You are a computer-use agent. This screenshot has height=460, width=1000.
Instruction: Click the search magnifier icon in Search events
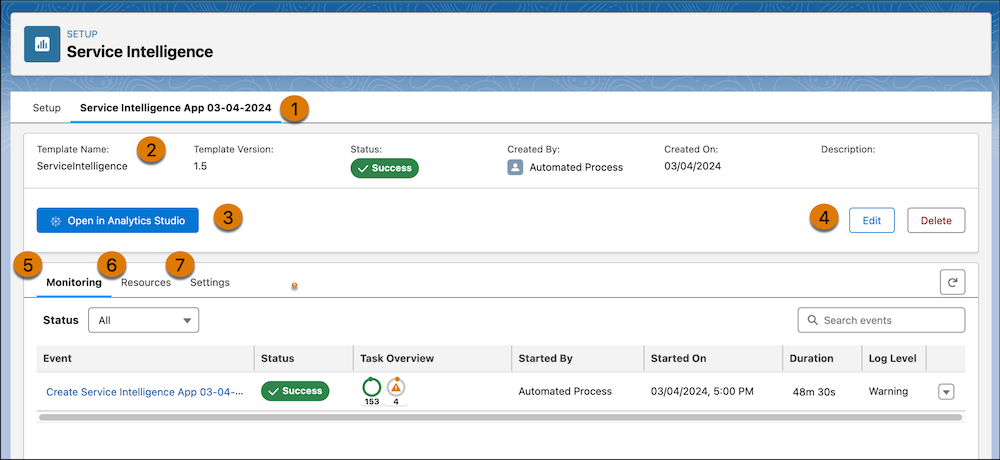[812, 320]
